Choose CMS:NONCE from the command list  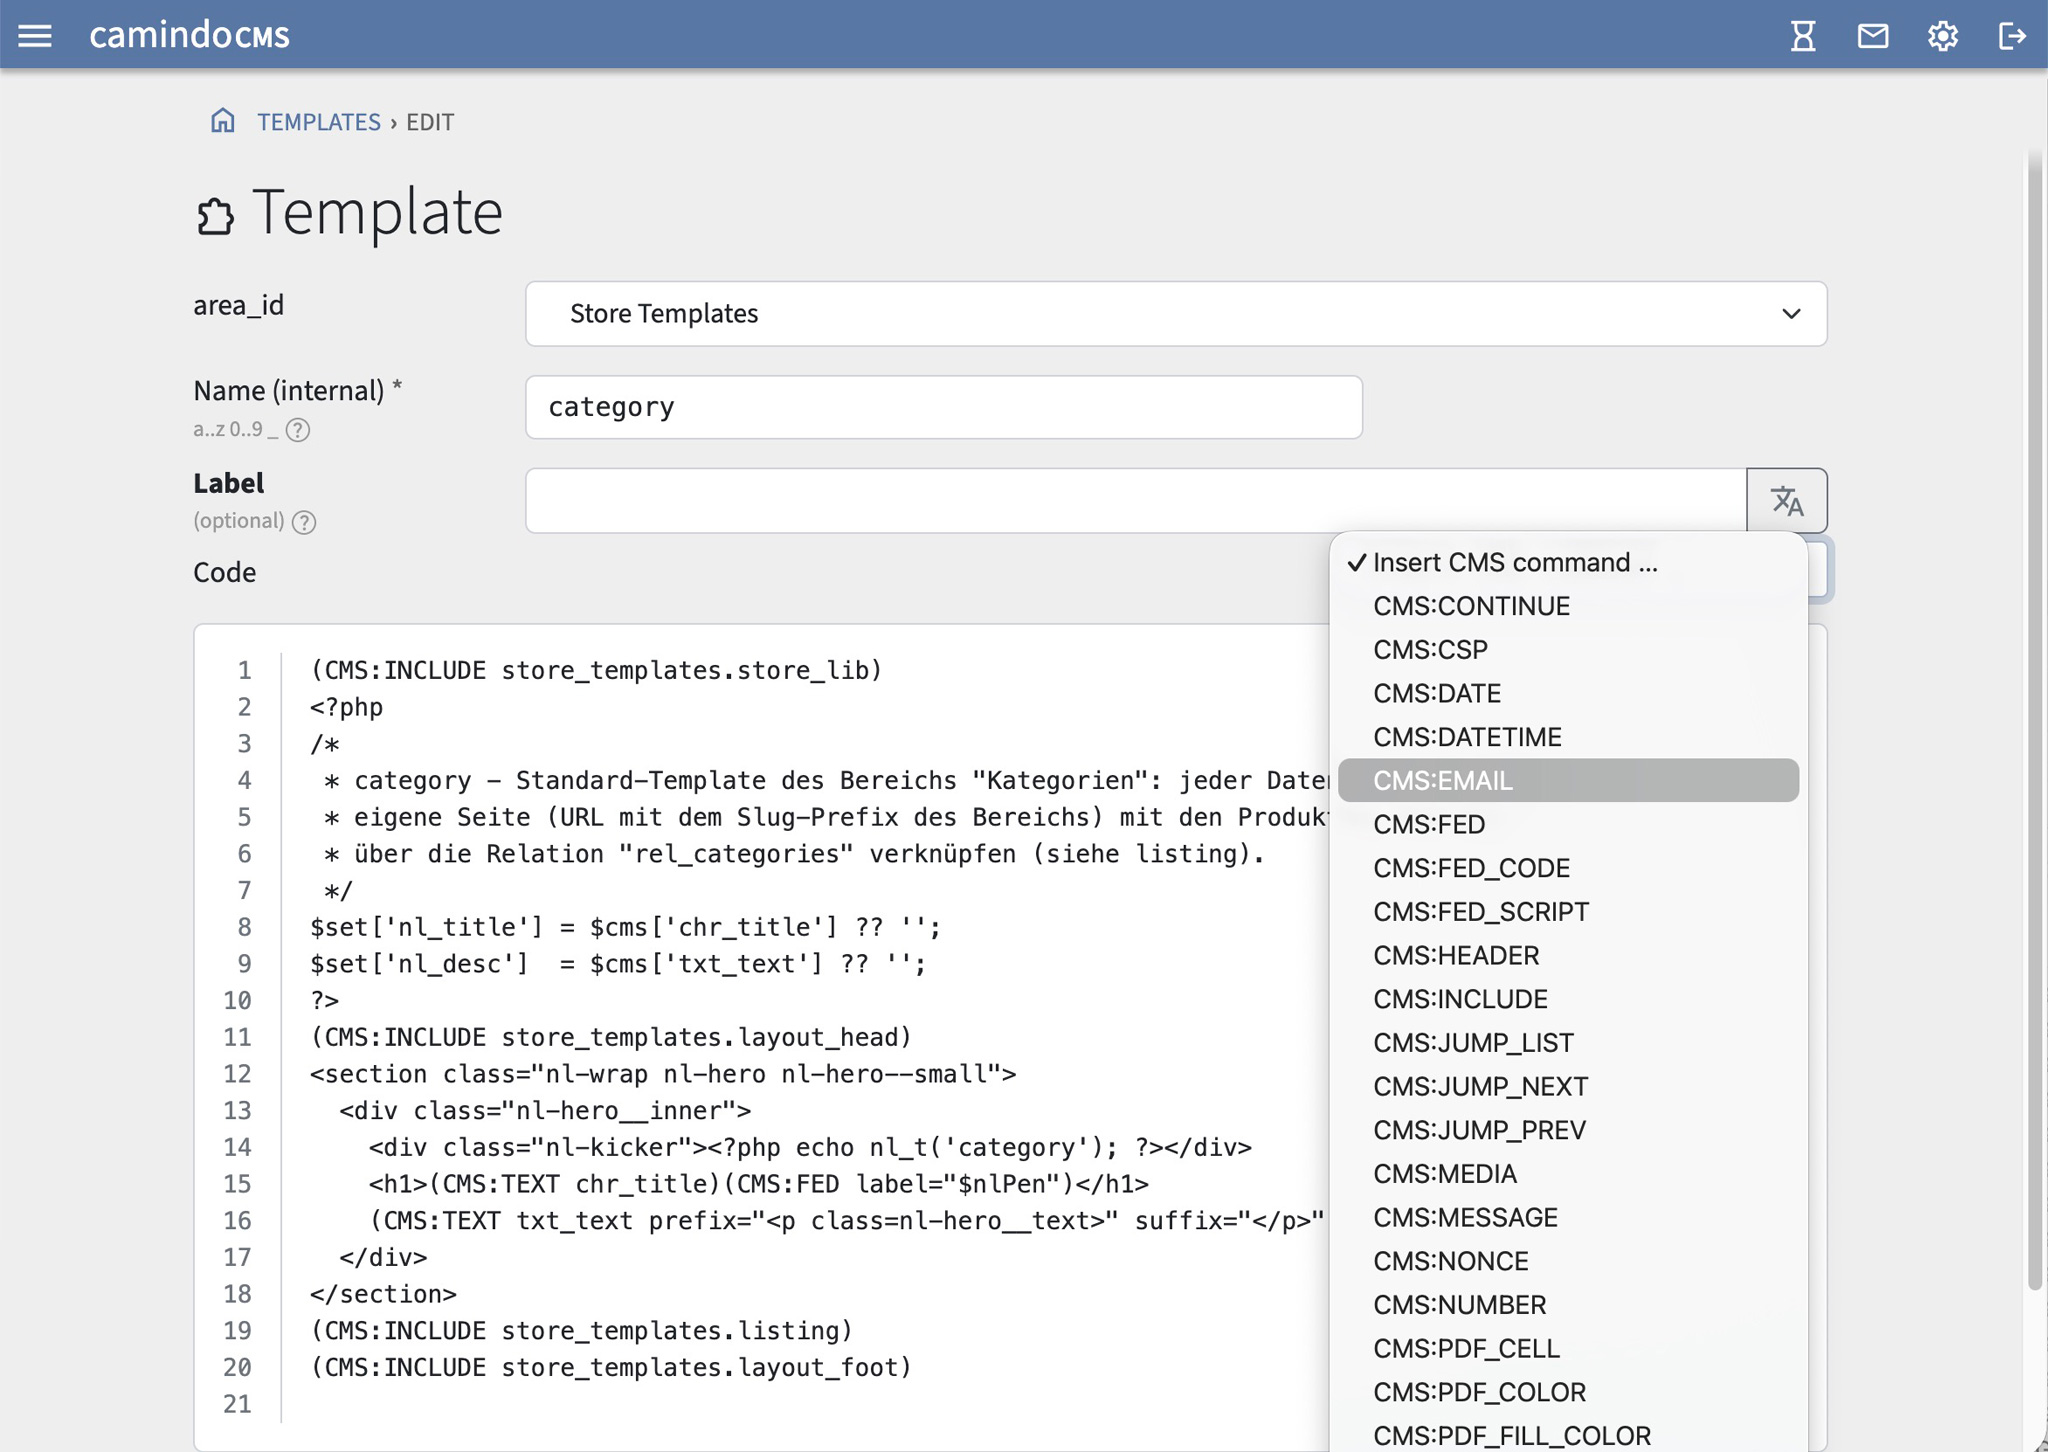pos(1568,1261)
